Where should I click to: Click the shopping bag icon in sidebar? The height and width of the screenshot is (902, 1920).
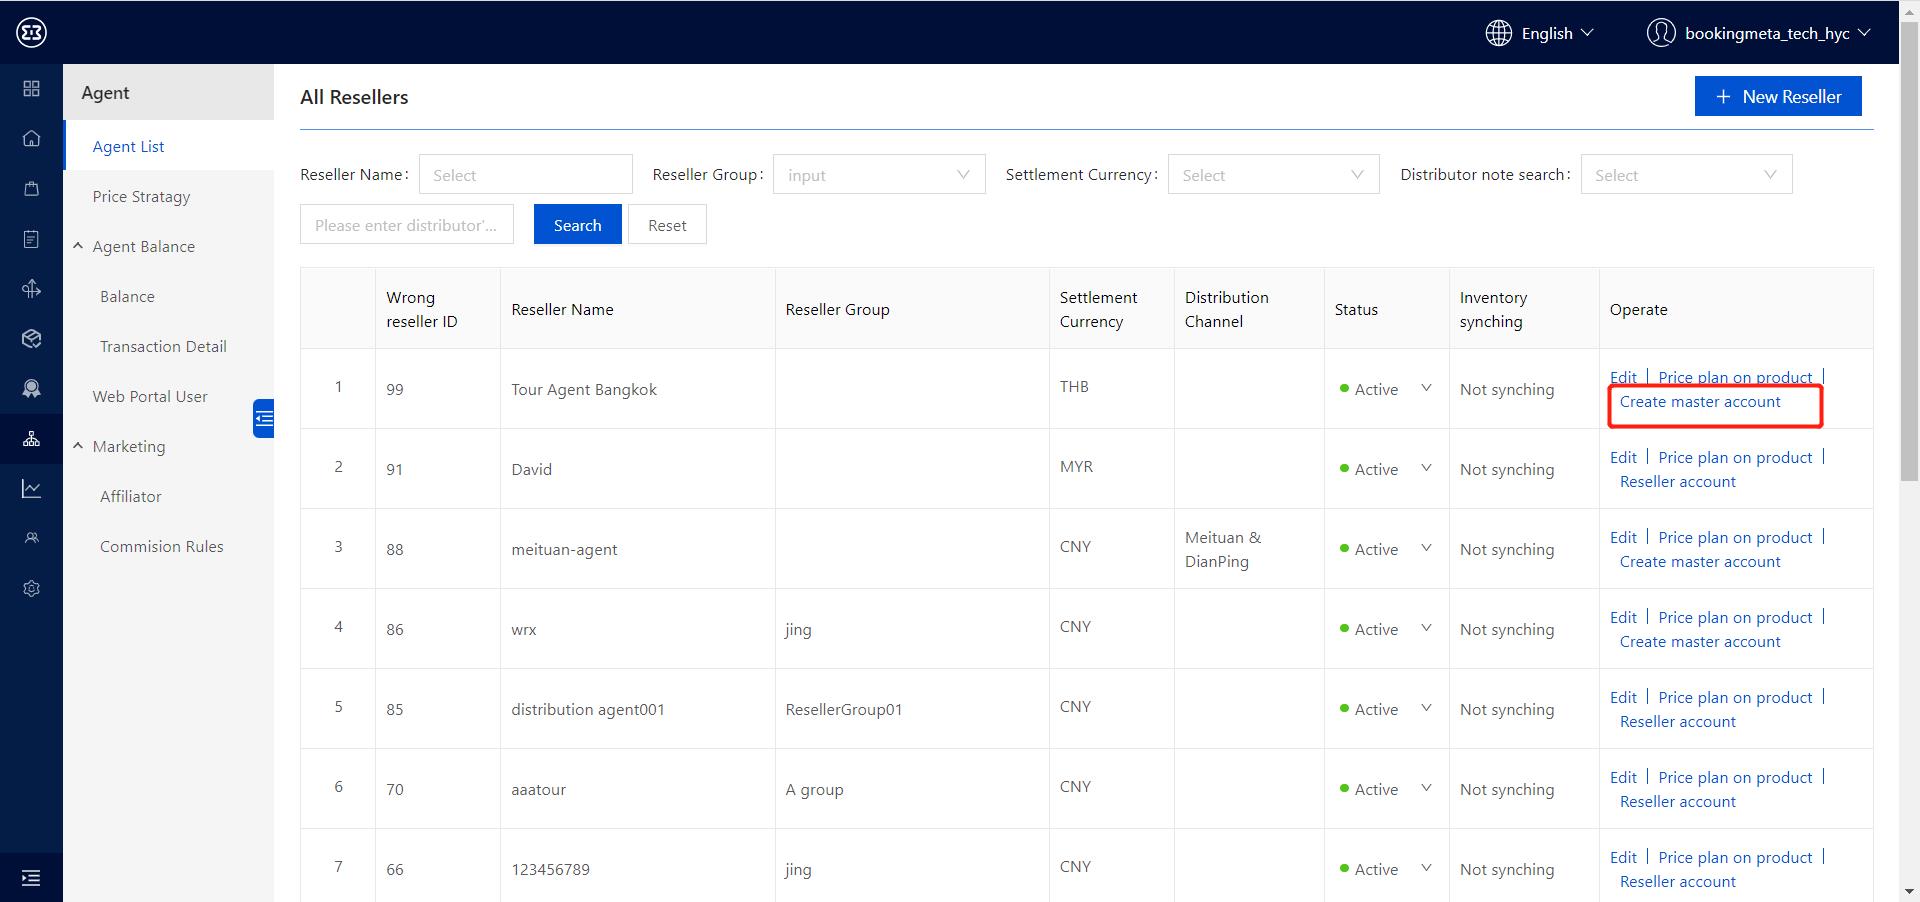point(31,189)
